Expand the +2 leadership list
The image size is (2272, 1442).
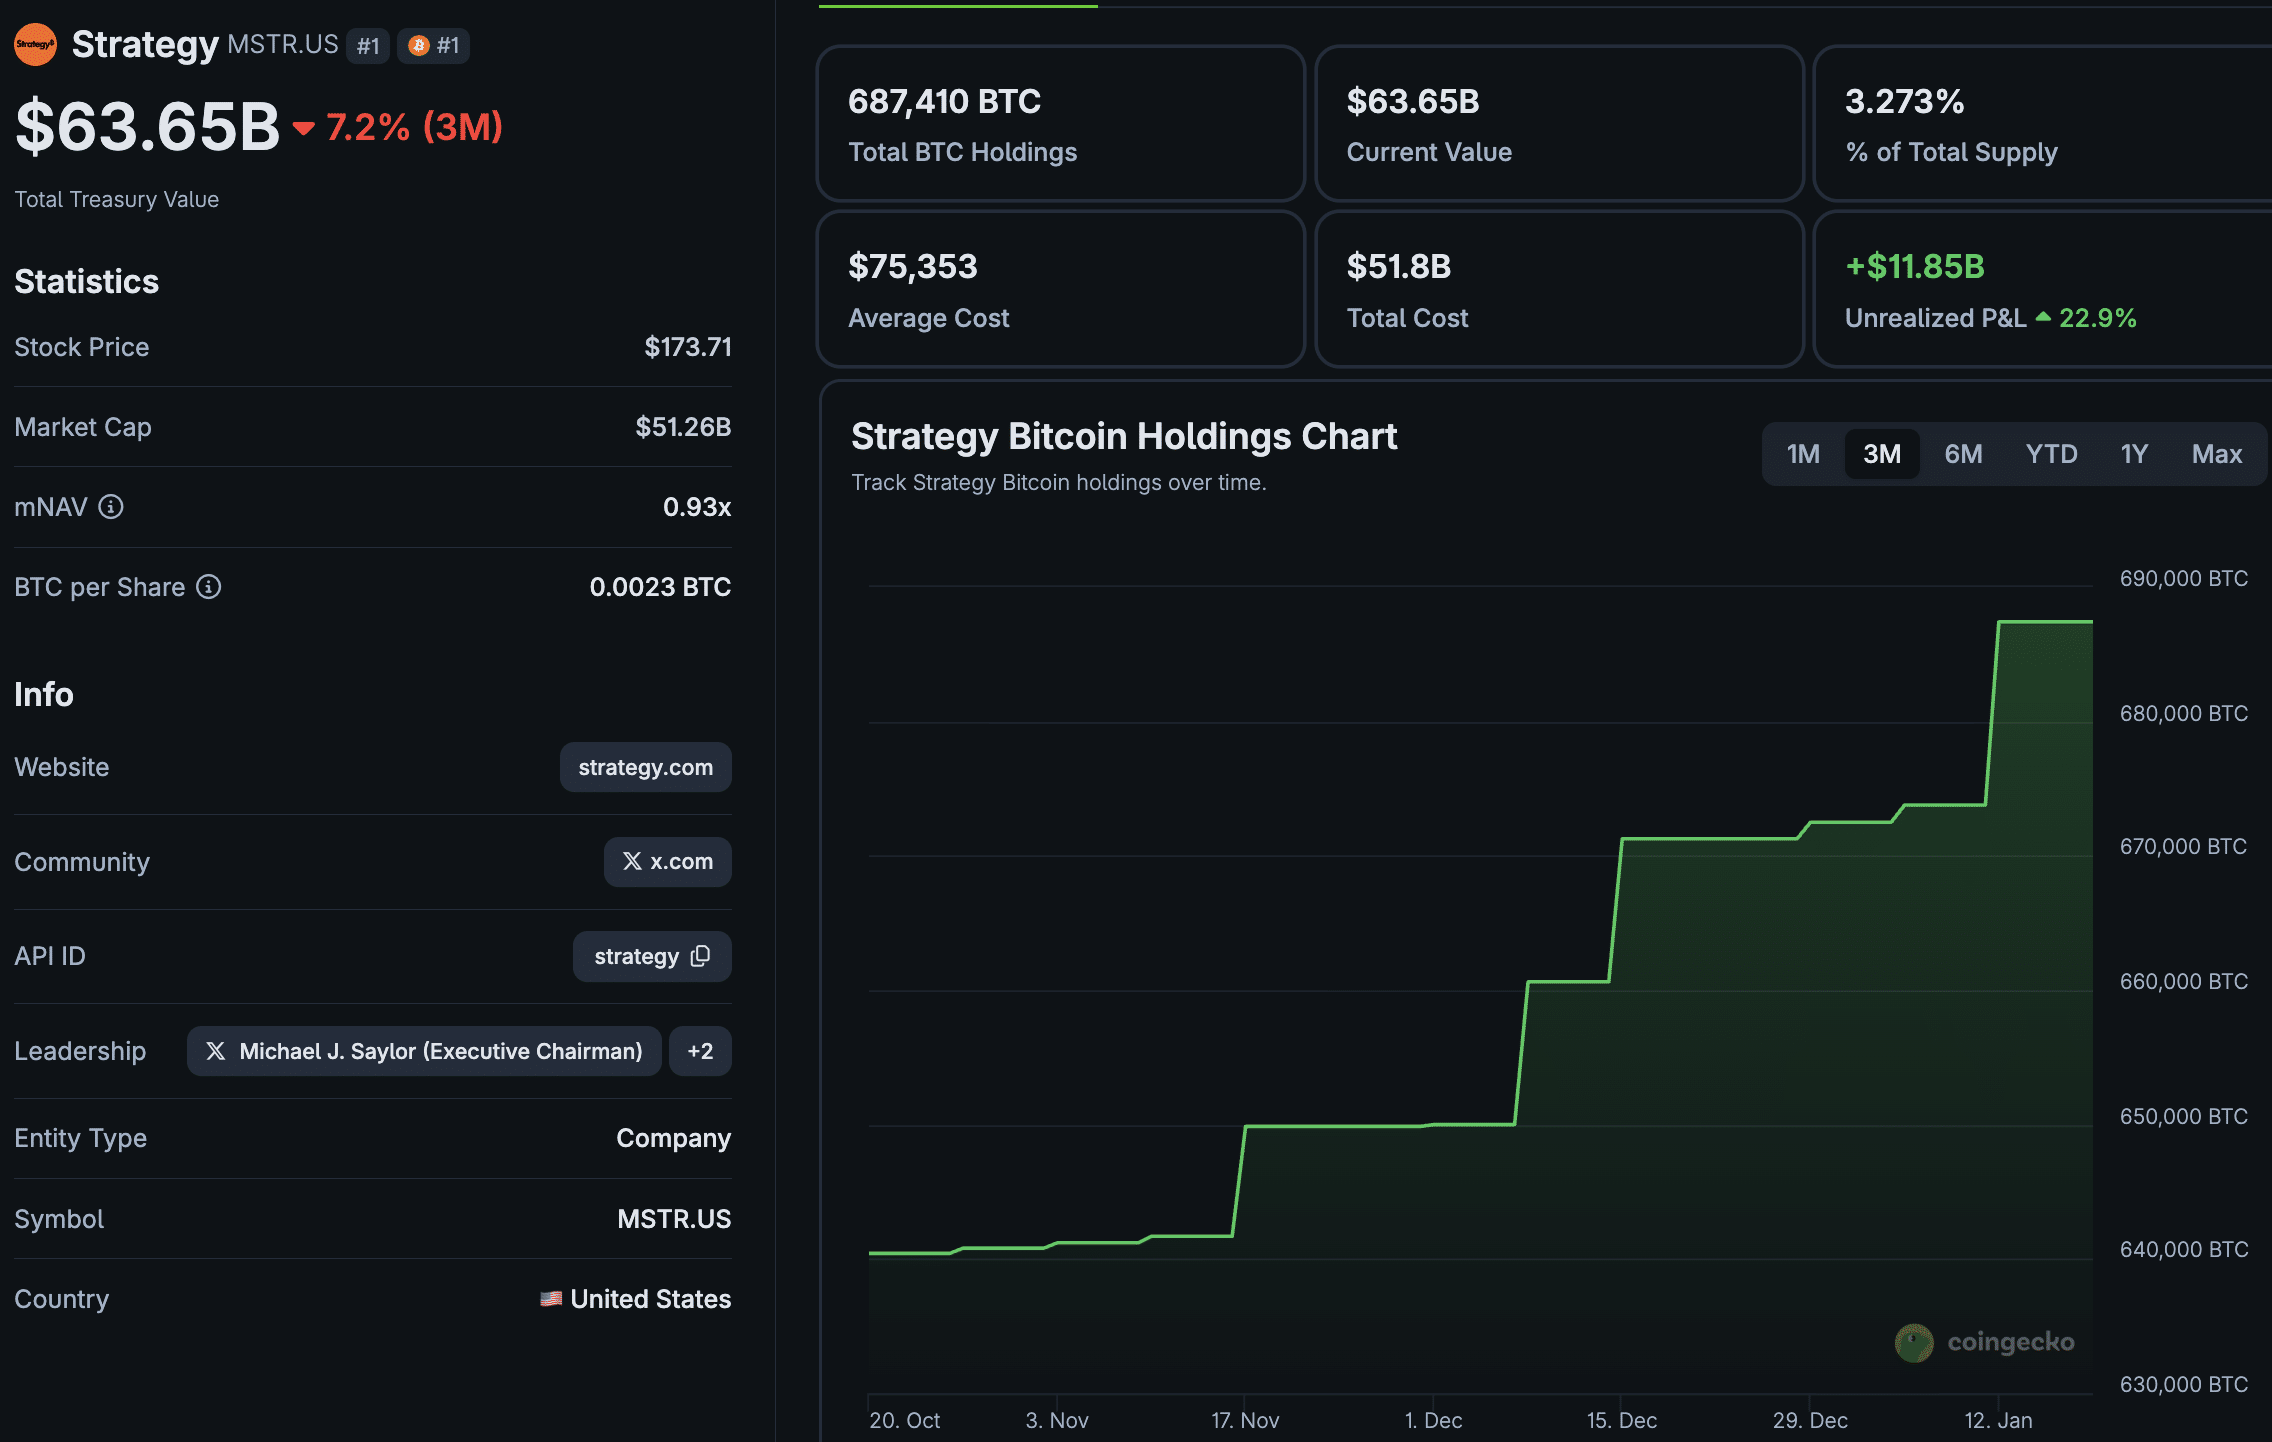(x=700, y=1051)
